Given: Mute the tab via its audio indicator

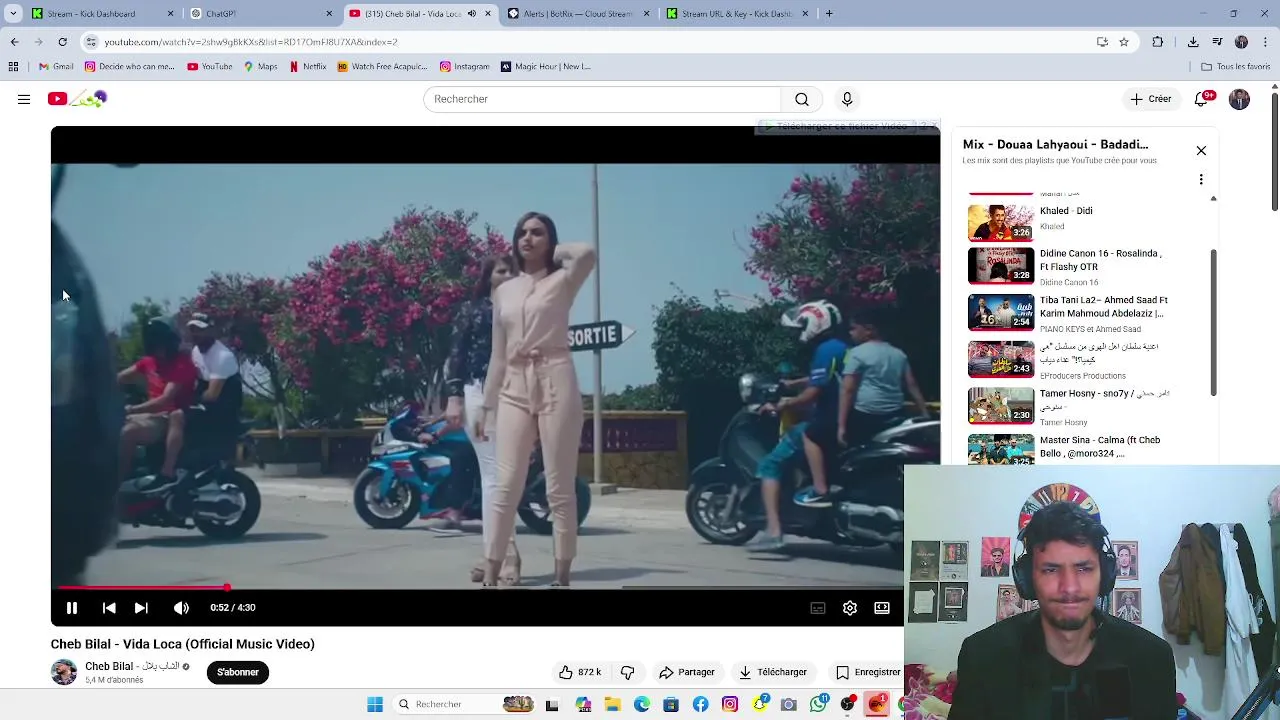Looking at the screenshot, I should tap(472, 14).
